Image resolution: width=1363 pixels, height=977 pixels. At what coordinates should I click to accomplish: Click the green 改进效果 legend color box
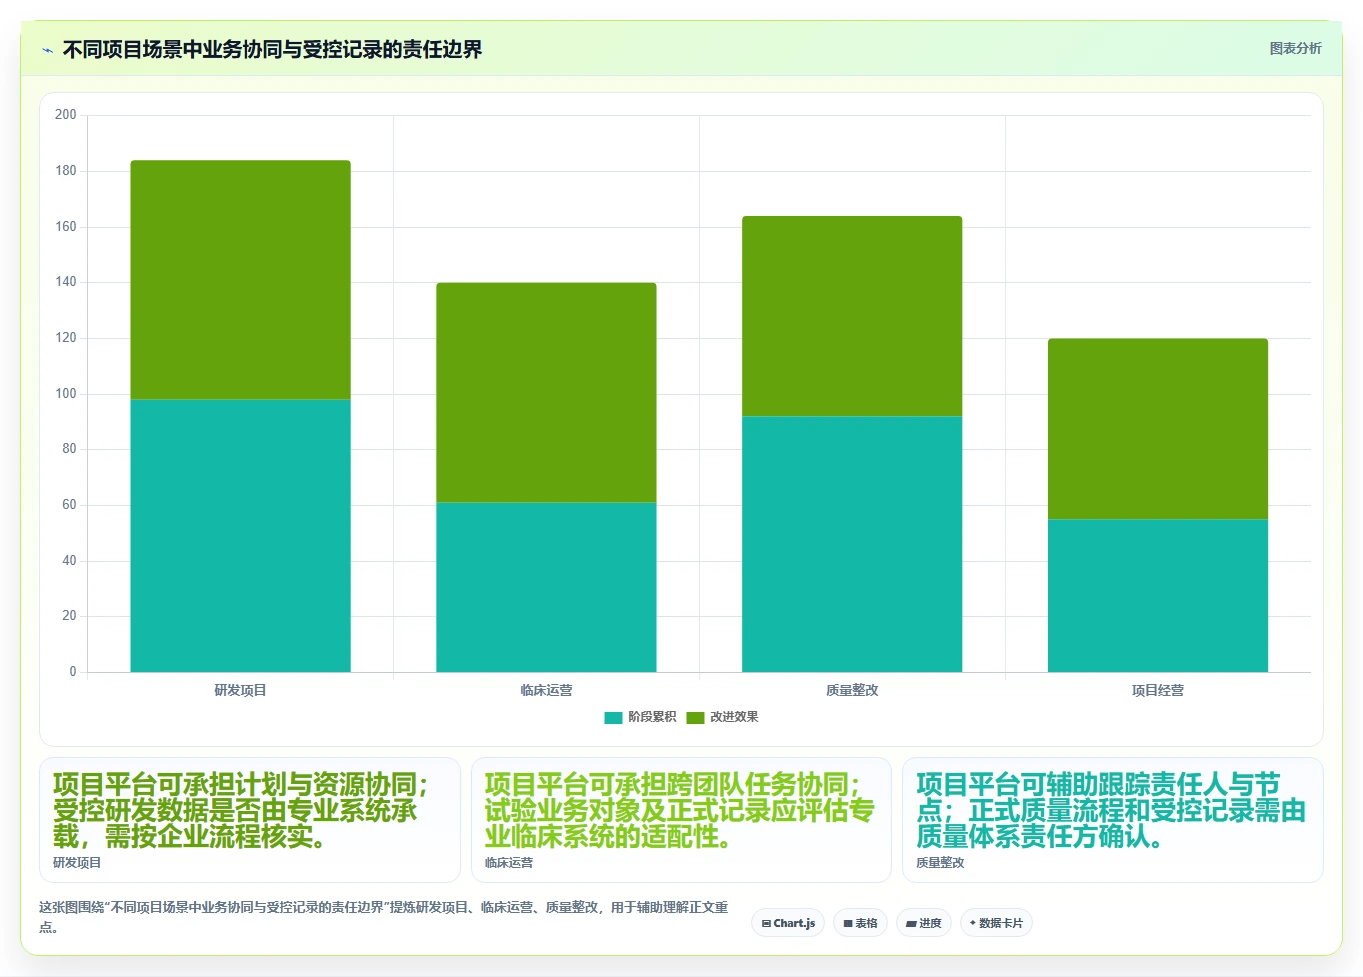pos(695,717)
